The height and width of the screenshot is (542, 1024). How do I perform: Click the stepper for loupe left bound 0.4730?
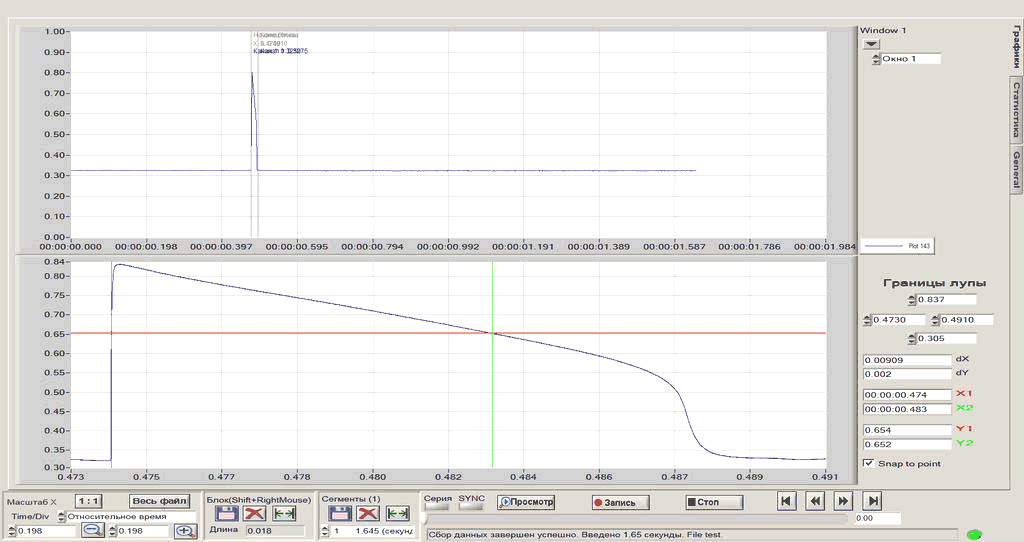pos(867,320)
